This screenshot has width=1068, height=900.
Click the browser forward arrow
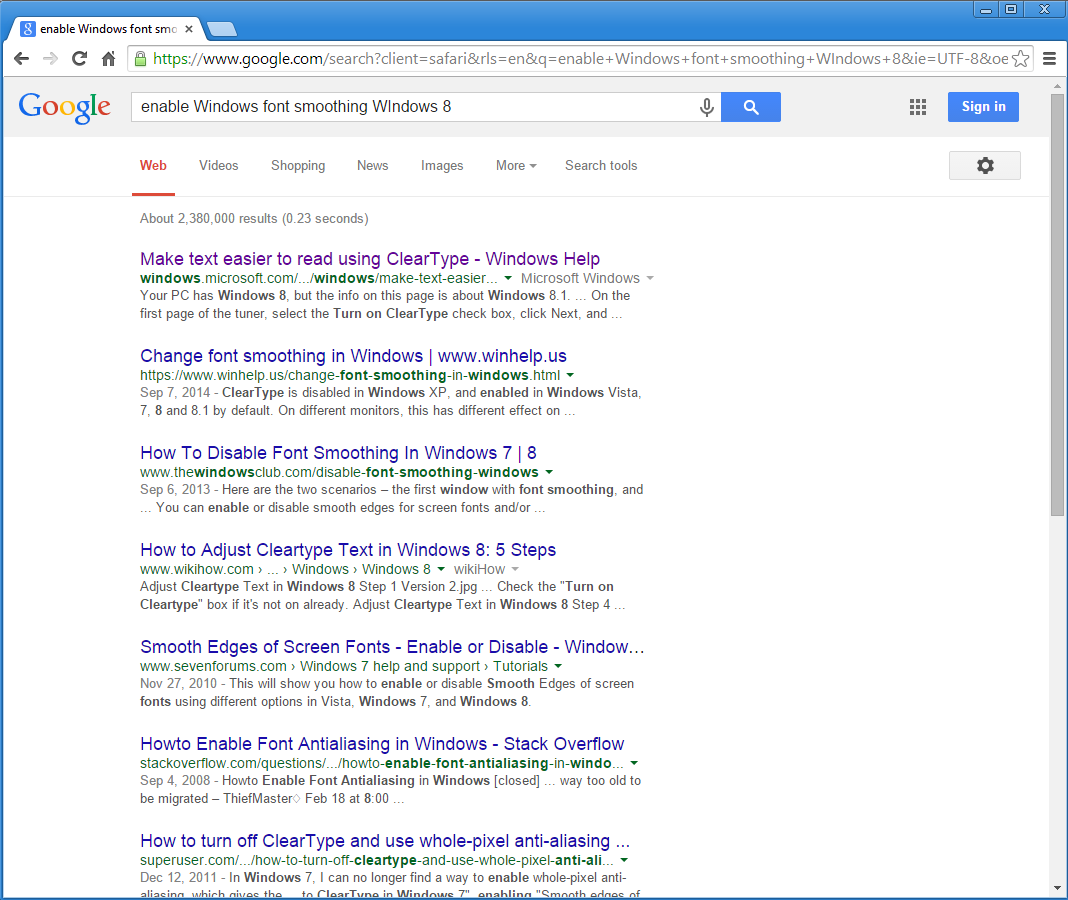tap(50, 59)
